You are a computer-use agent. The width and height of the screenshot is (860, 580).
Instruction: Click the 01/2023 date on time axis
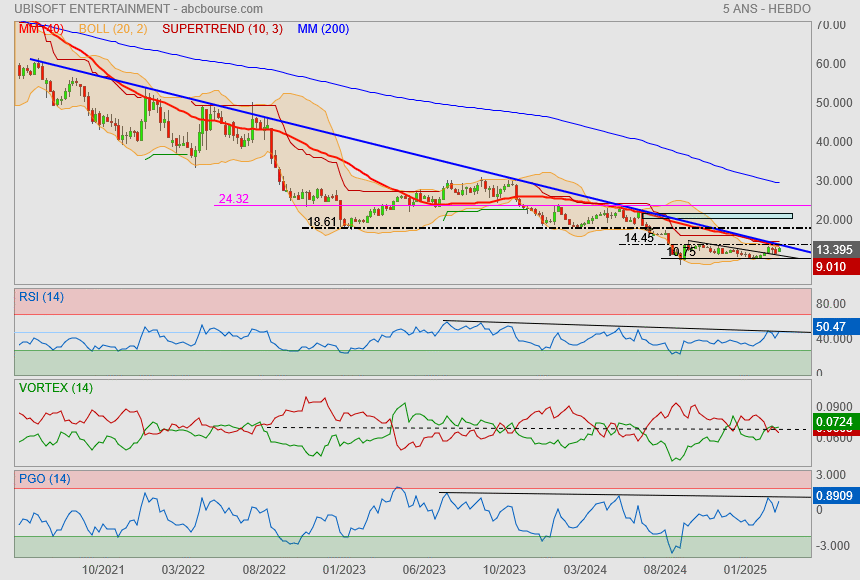[x=345, y=569]
